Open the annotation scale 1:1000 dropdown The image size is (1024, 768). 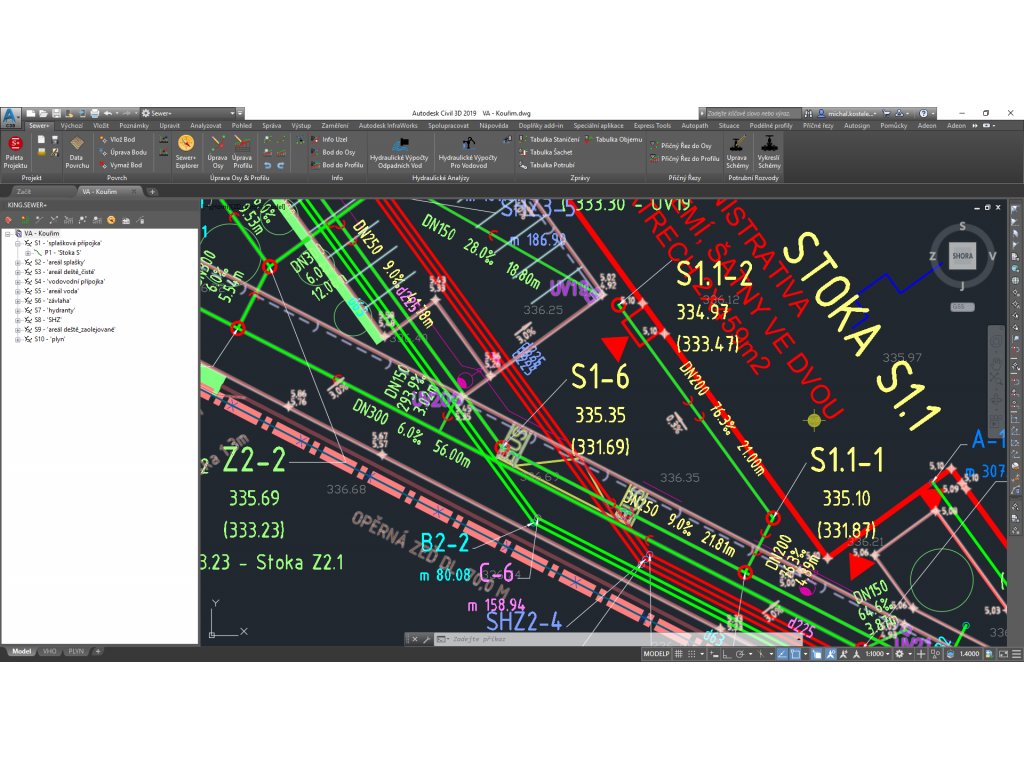(x=877, y=654)
